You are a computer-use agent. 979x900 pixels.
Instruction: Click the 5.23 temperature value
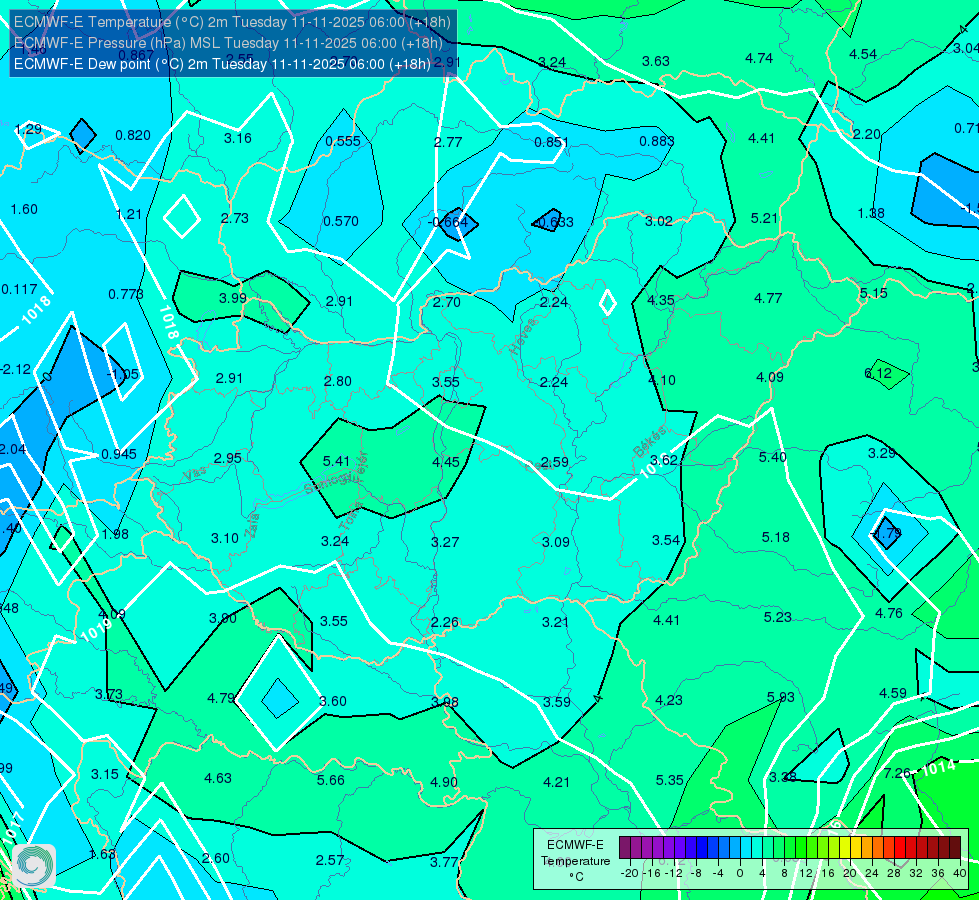(x=777, y=617)
